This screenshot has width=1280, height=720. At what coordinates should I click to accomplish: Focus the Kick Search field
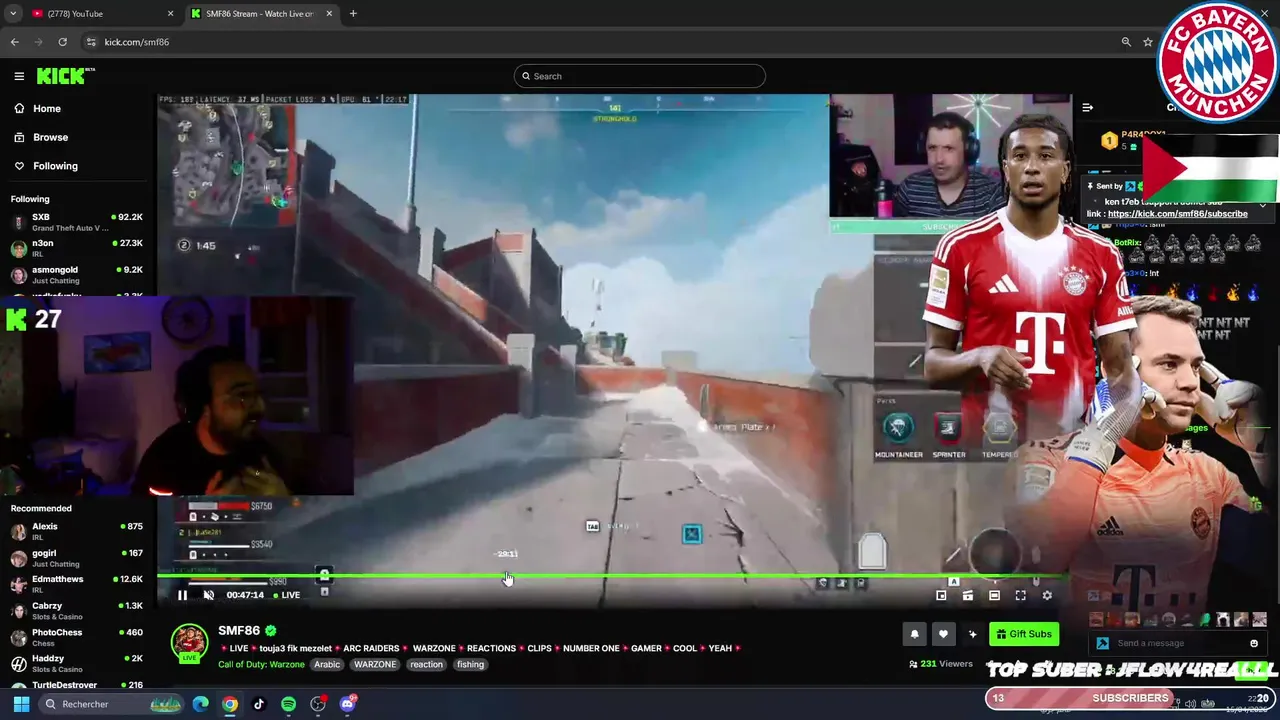(640, 76)
